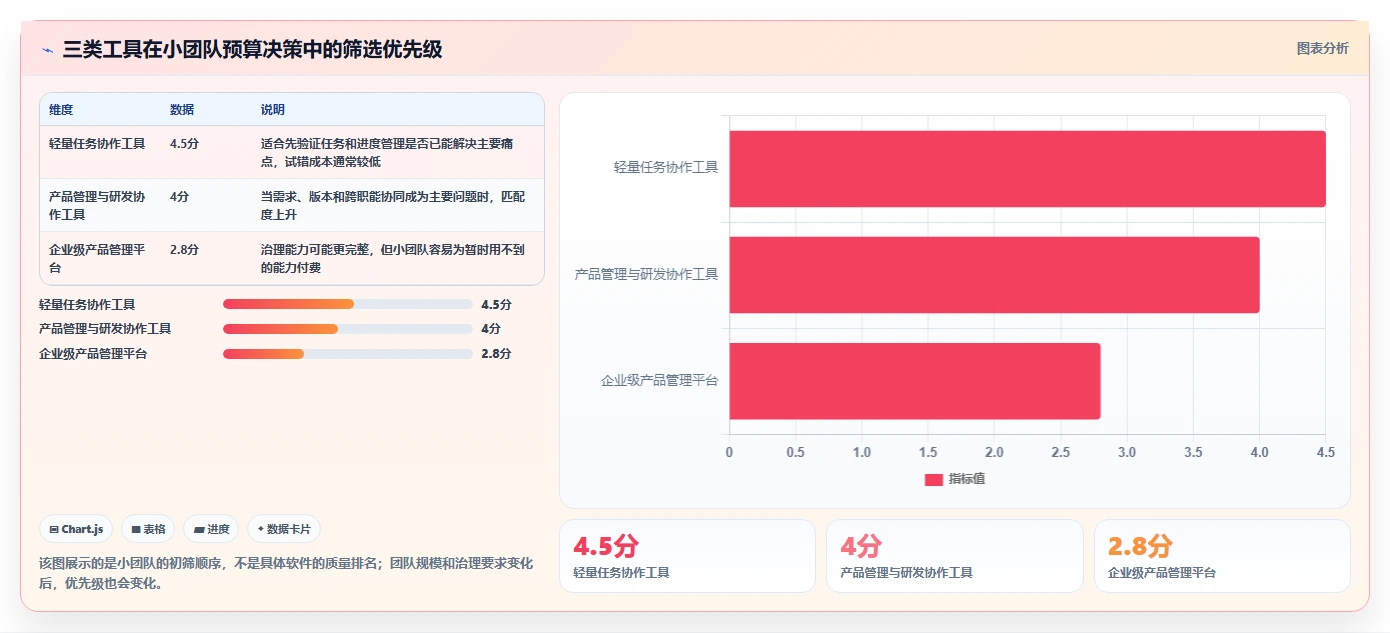This screenshot has height=633, width=1390.
Task: Click the chart title 三类工具在小团队预算决策中的筛选优先级
Action: tap(252, 50)
